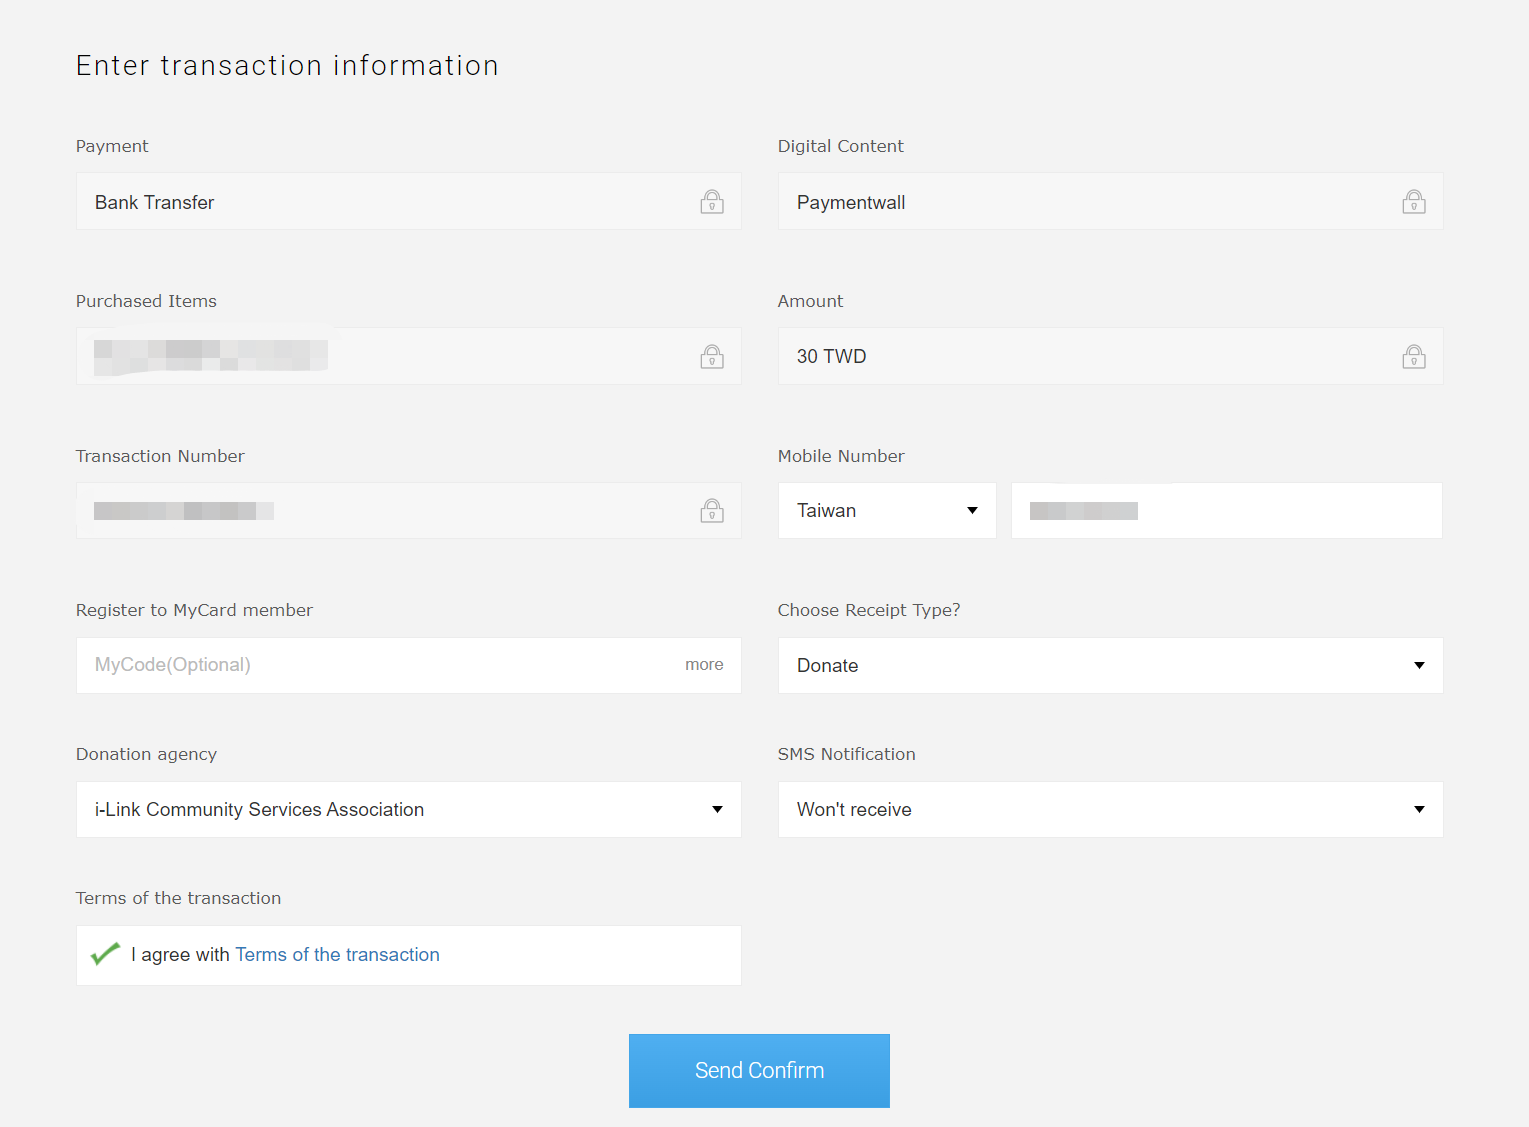Toggle the green agreement checkmark
The image size is (1529, 1127).
click(105, 954)
